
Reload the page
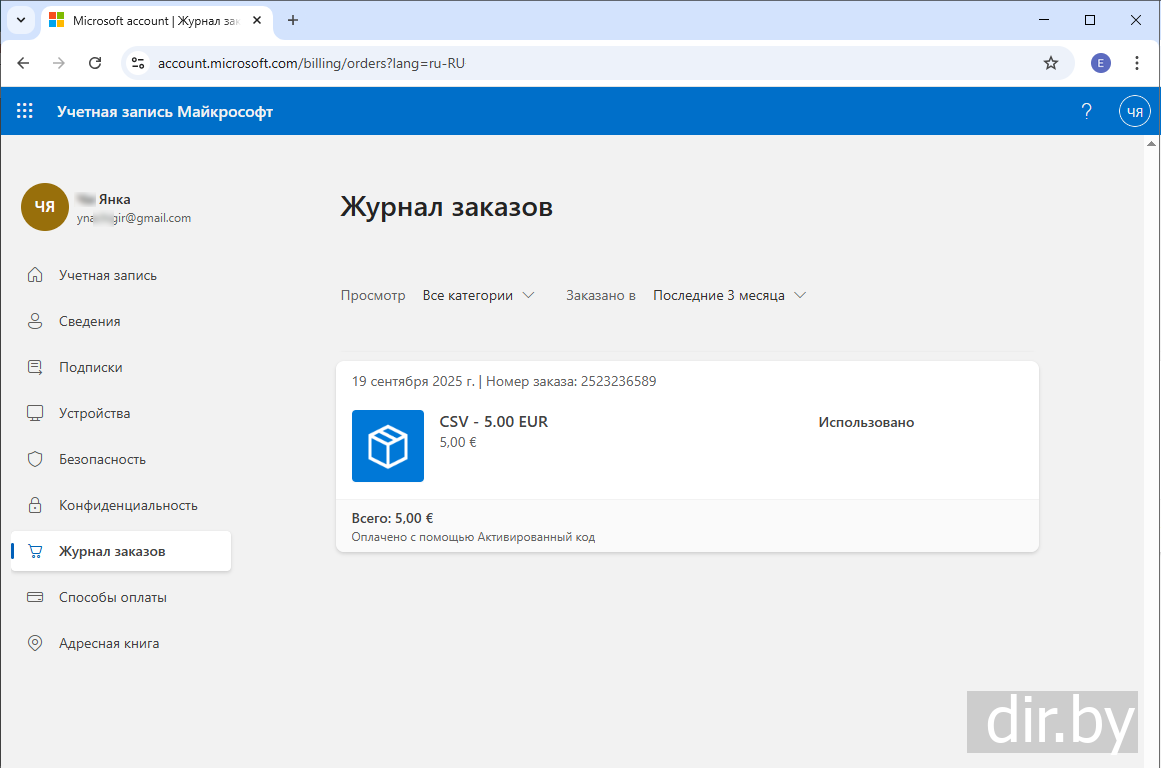coord(95,63)
